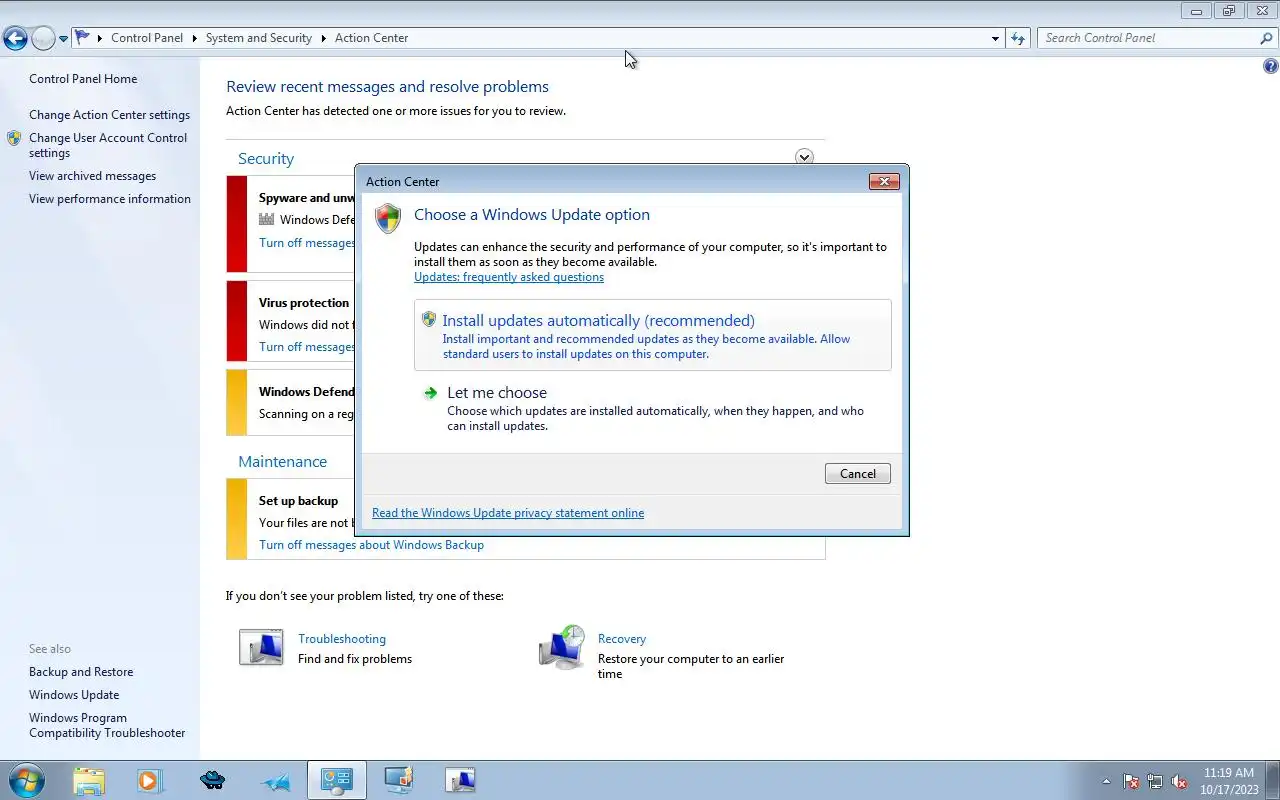The width and height of the screenshot is (1280, 800).
Task: Click Control Panel in the breadcrumb
Action: coord(147,38)
